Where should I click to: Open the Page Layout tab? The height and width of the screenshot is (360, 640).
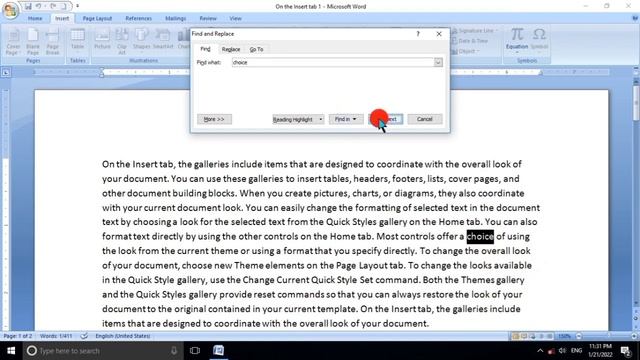click(x=97, y=18)
